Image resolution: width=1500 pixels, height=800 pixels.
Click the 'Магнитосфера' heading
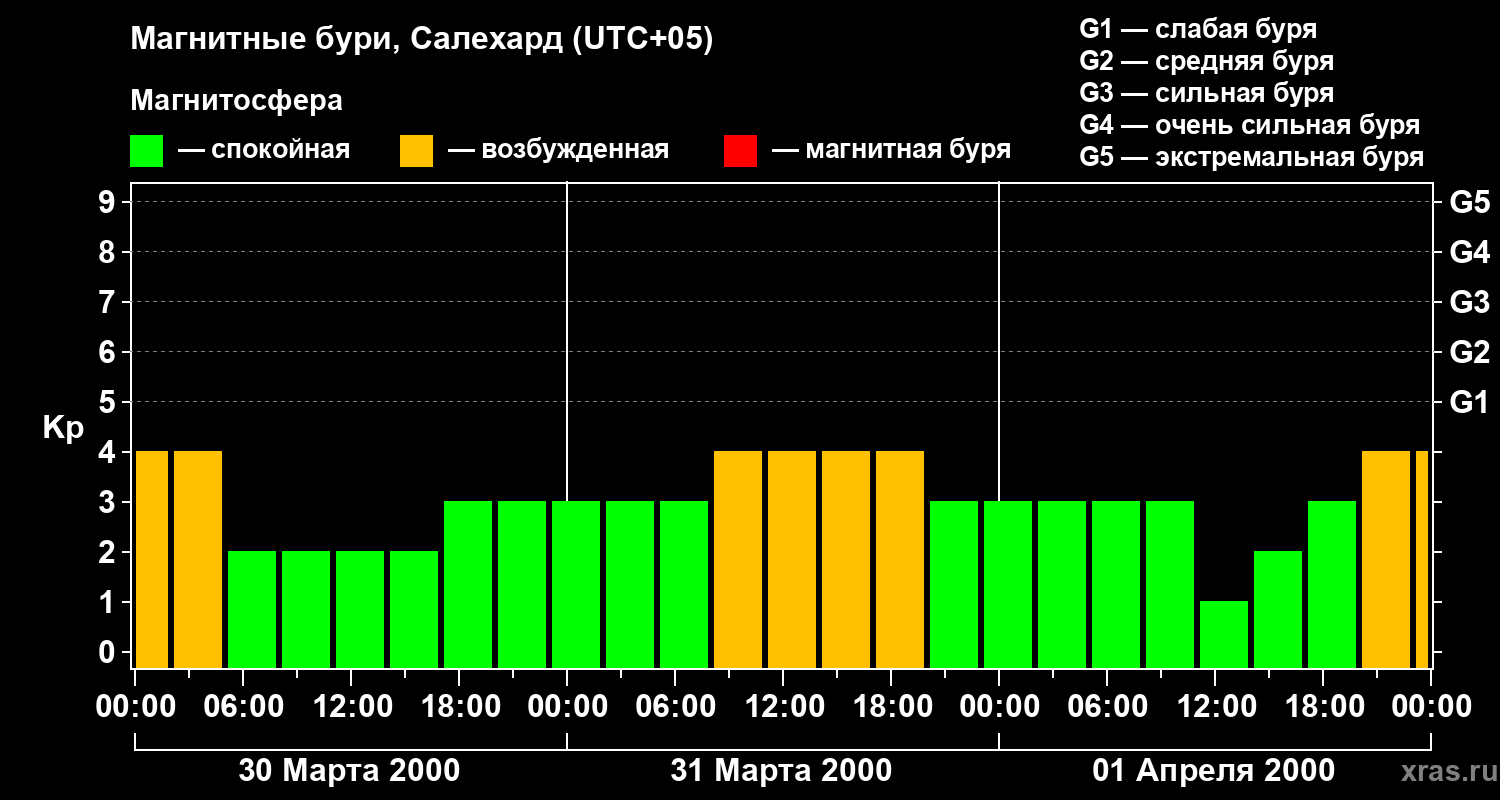click(x=236, y=101)
